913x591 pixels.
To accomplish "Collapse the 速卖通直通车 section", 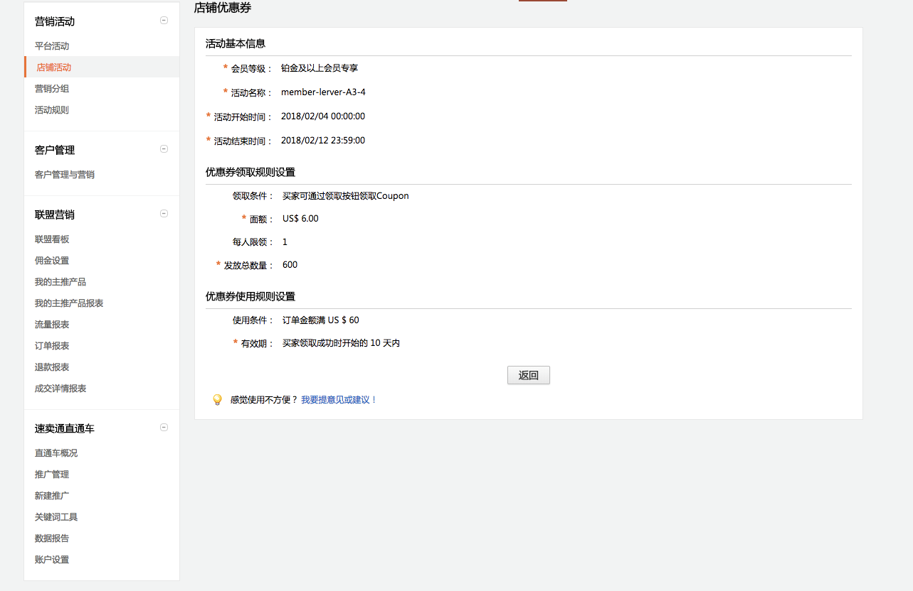I will click(x=164, y=428).
